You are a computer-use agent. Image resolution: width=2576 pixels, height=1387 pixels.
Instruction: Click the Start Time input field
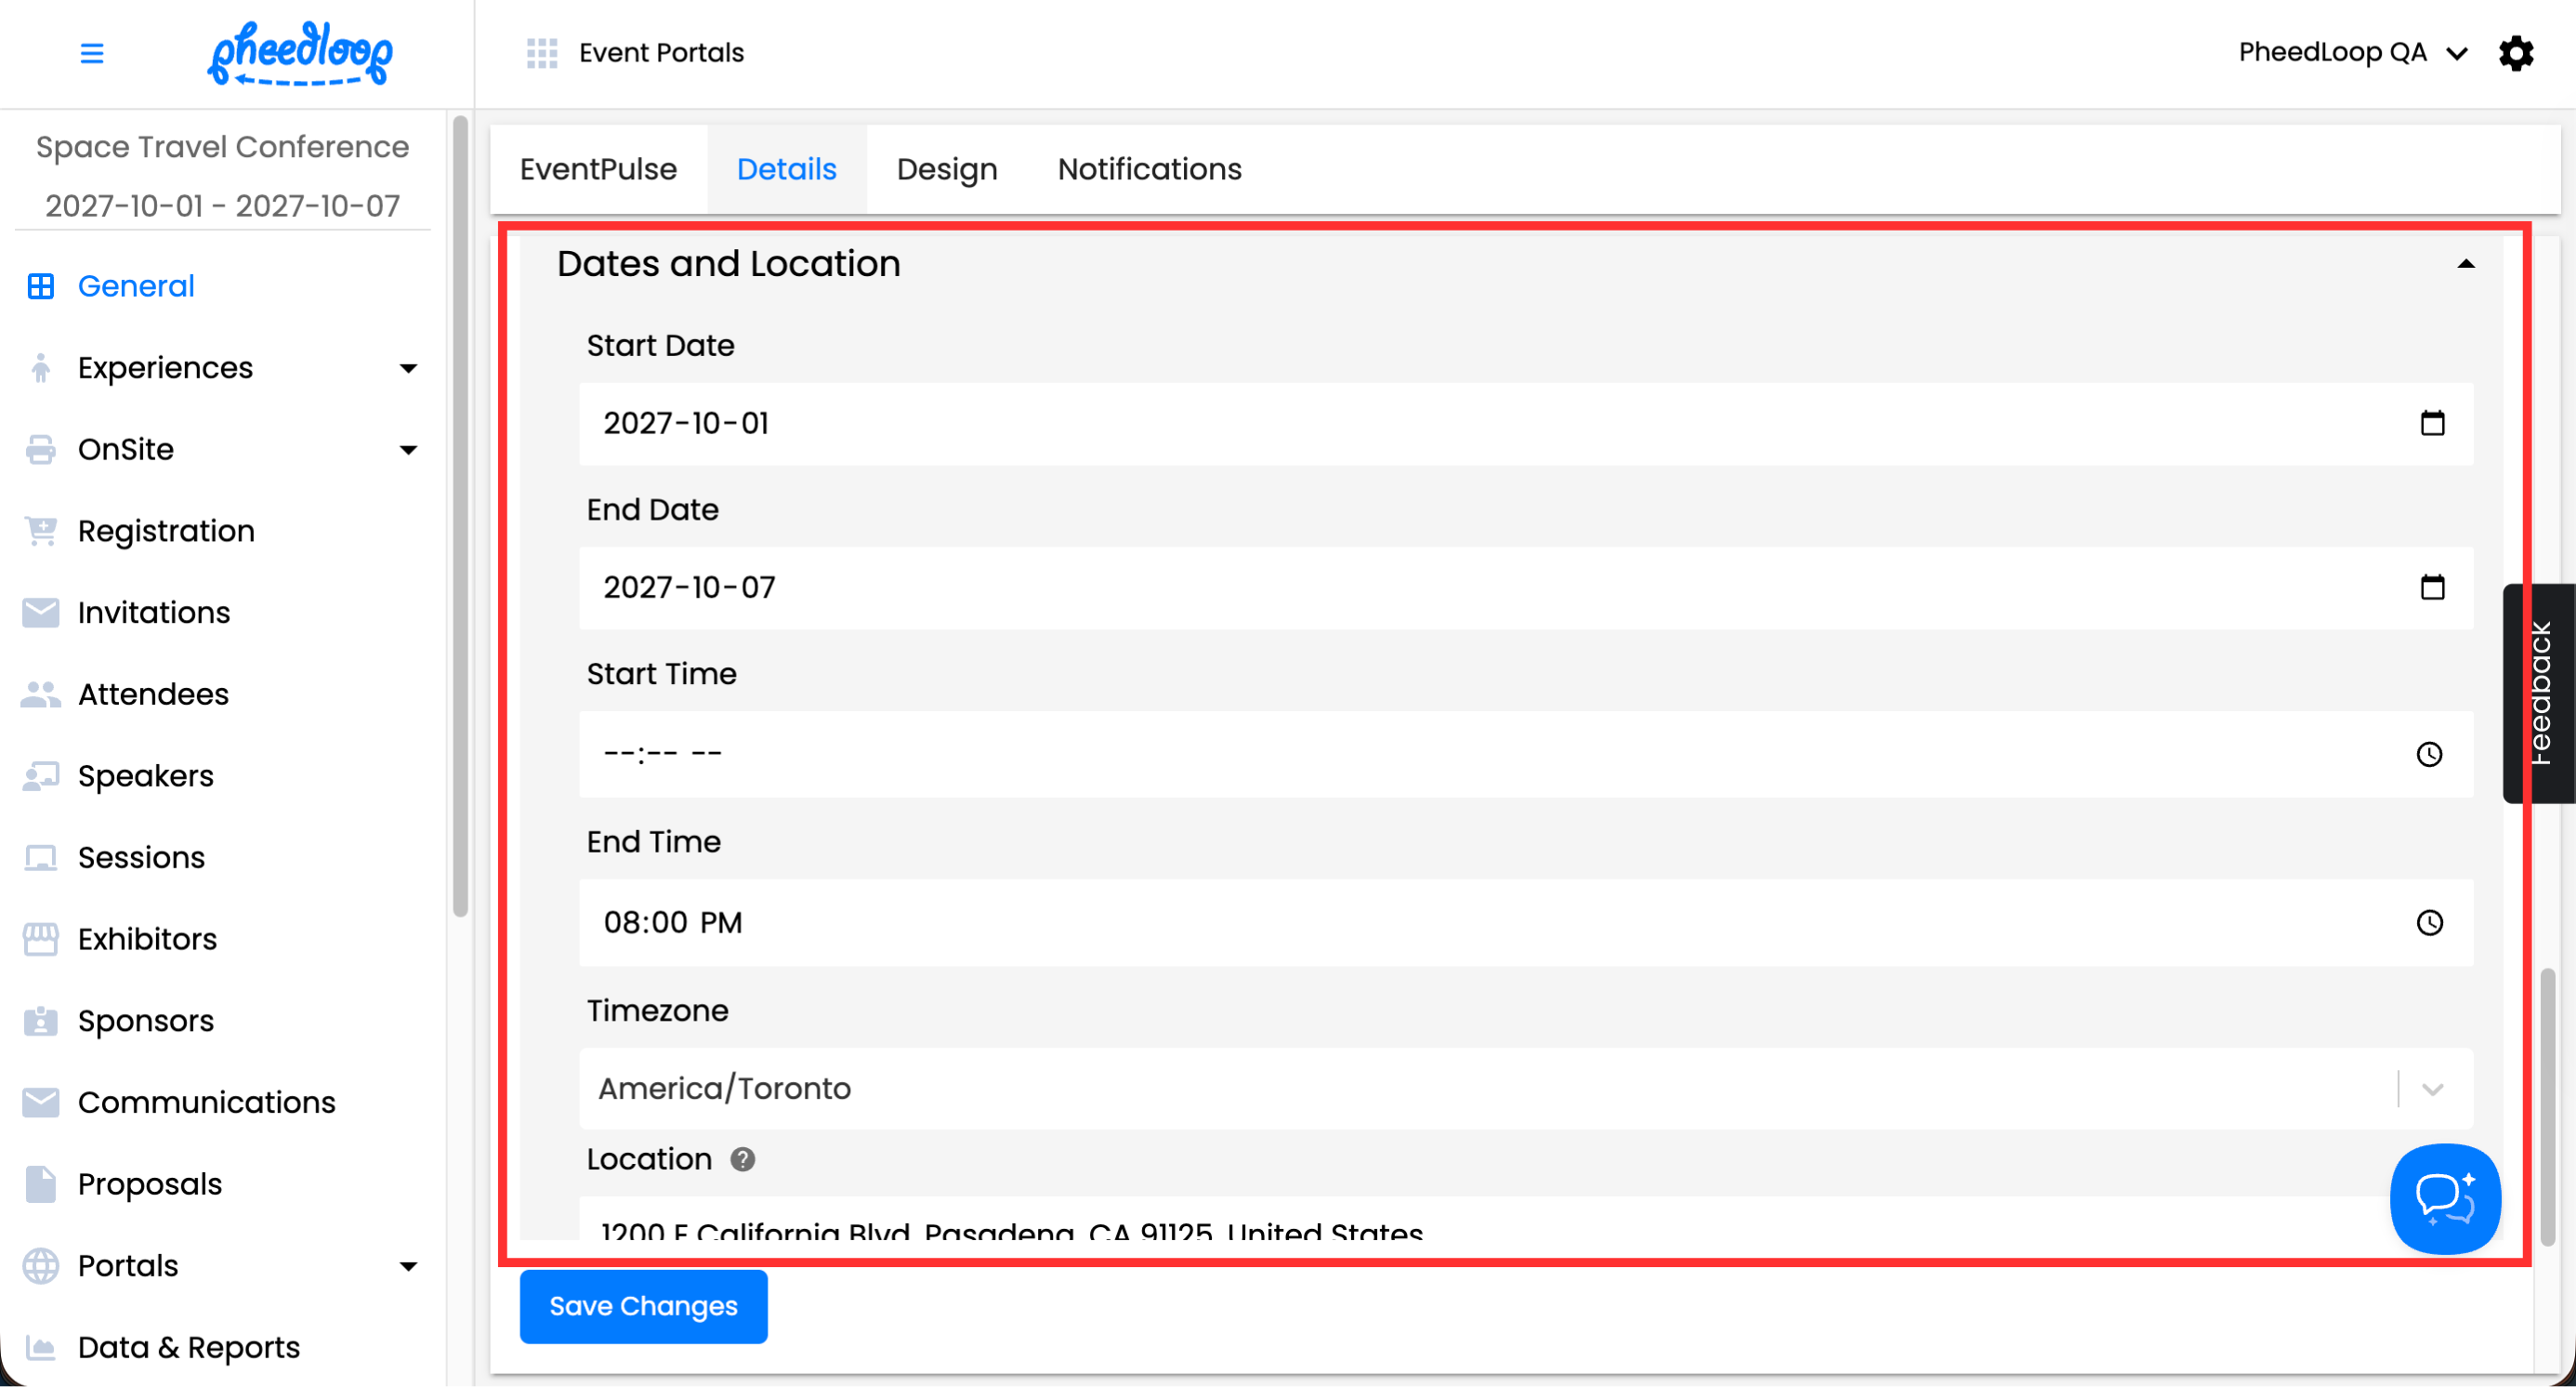(1400, 754)
